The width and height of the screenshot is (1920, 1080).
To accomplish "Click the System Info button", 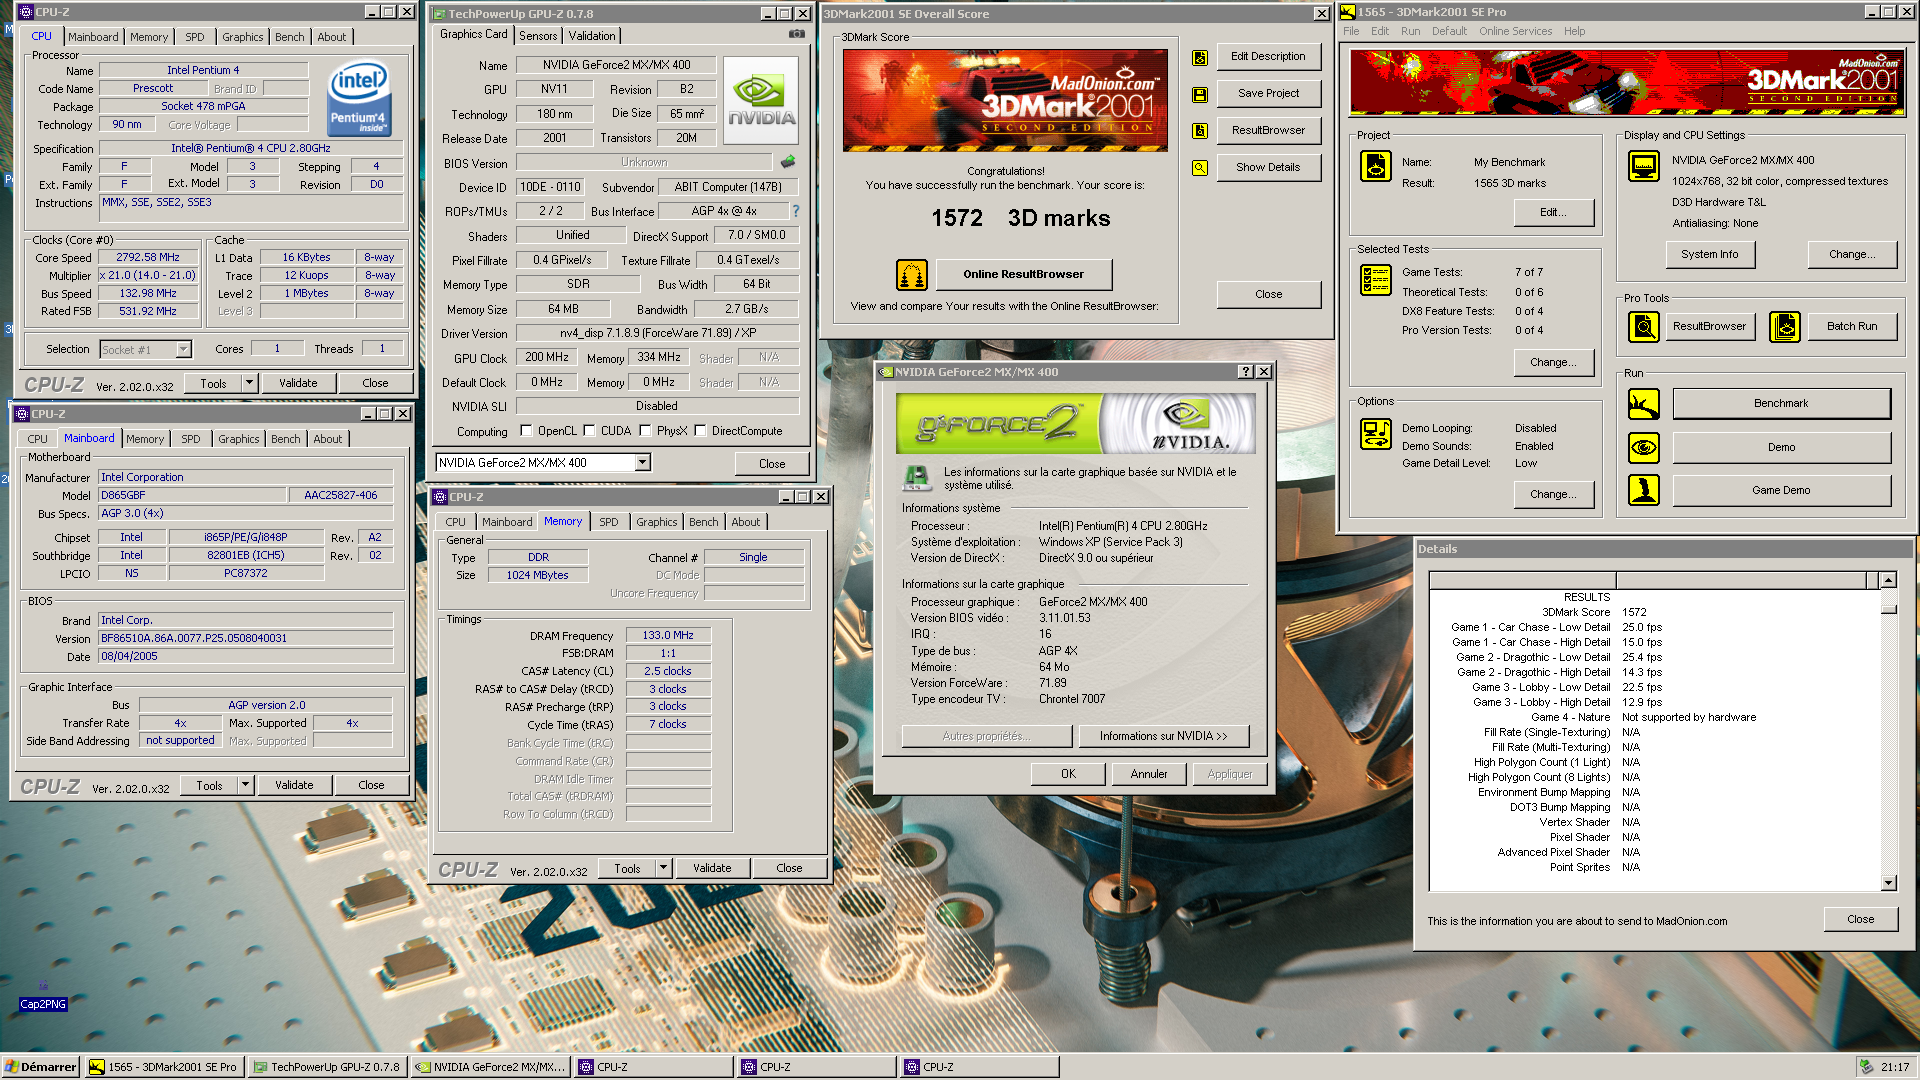I will pos(1709,254).
